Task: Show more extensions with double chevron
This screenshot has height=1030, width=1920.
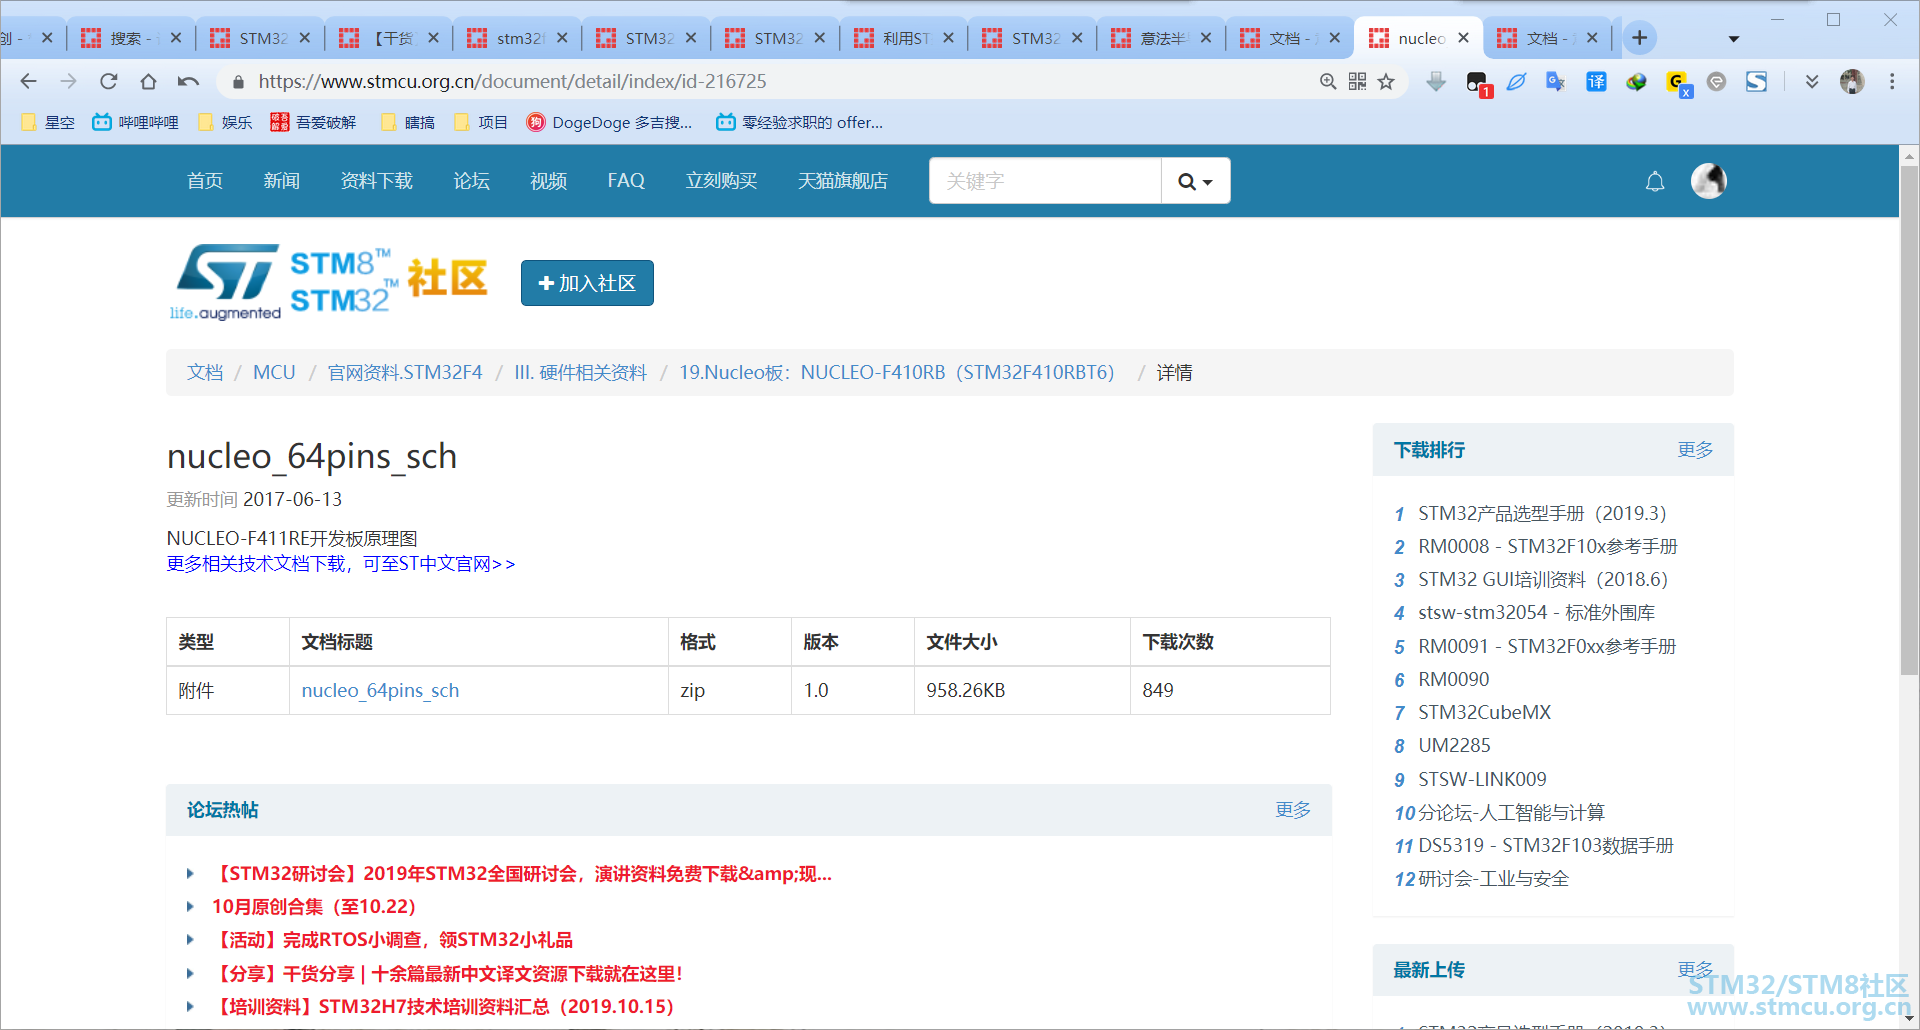Action: [x=1812, y=81]
